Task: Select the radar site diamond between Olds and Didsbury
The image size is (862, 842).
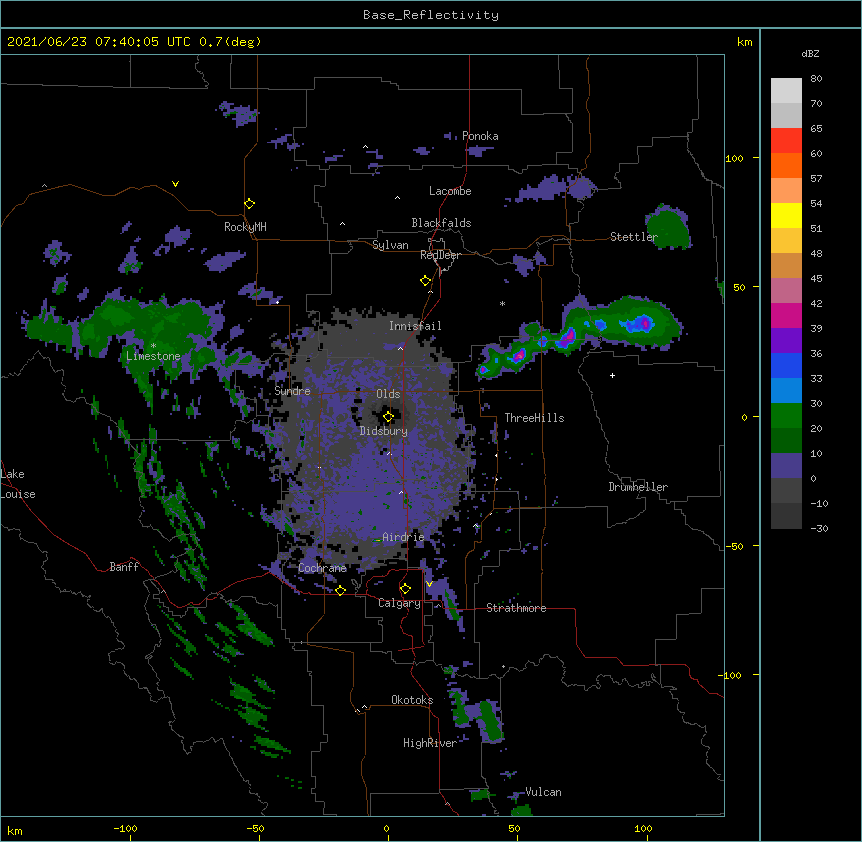Action: pyautogui.click(x=388, y=417)
